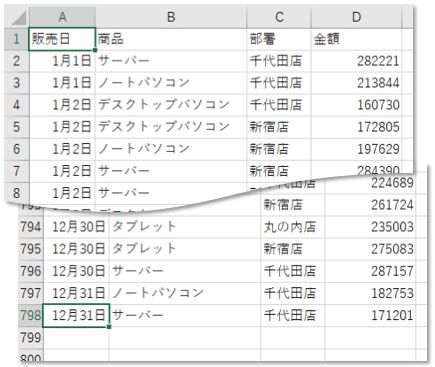Viewport: 435px width, 367px height.
Task: Select column A header
Action: (62, 17)
